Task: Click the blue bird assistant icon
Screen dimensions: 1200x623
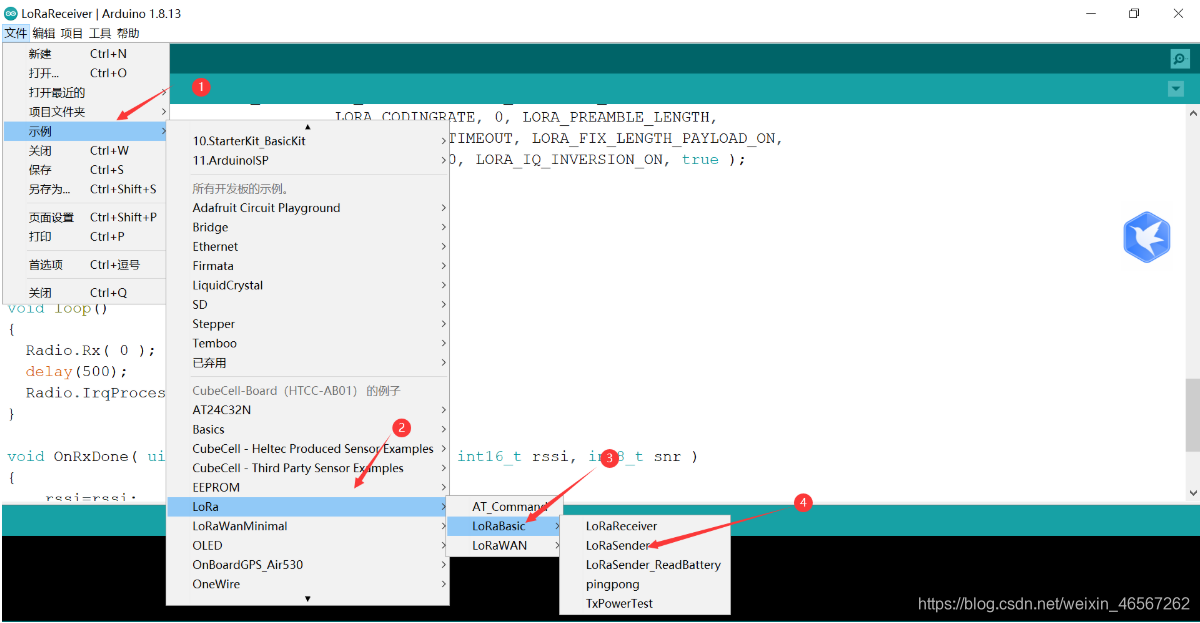Action: 1146,237
